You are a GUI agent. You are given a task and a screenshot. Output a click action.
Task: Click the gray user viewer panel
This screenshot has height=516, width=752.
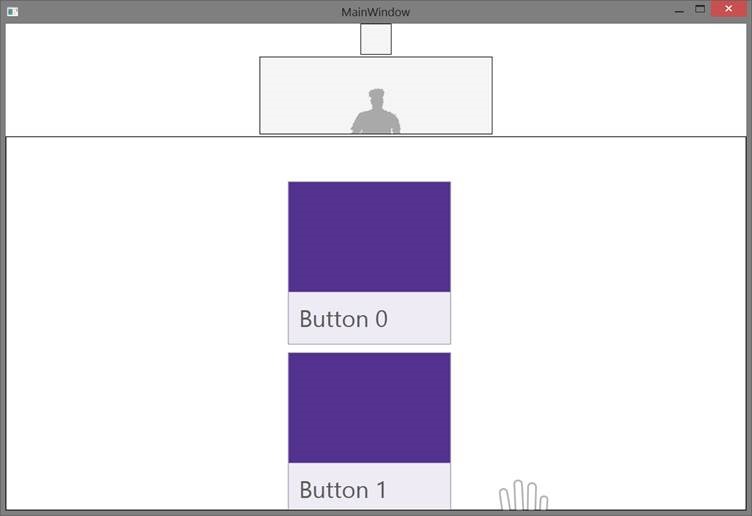[x=300, y=95]
